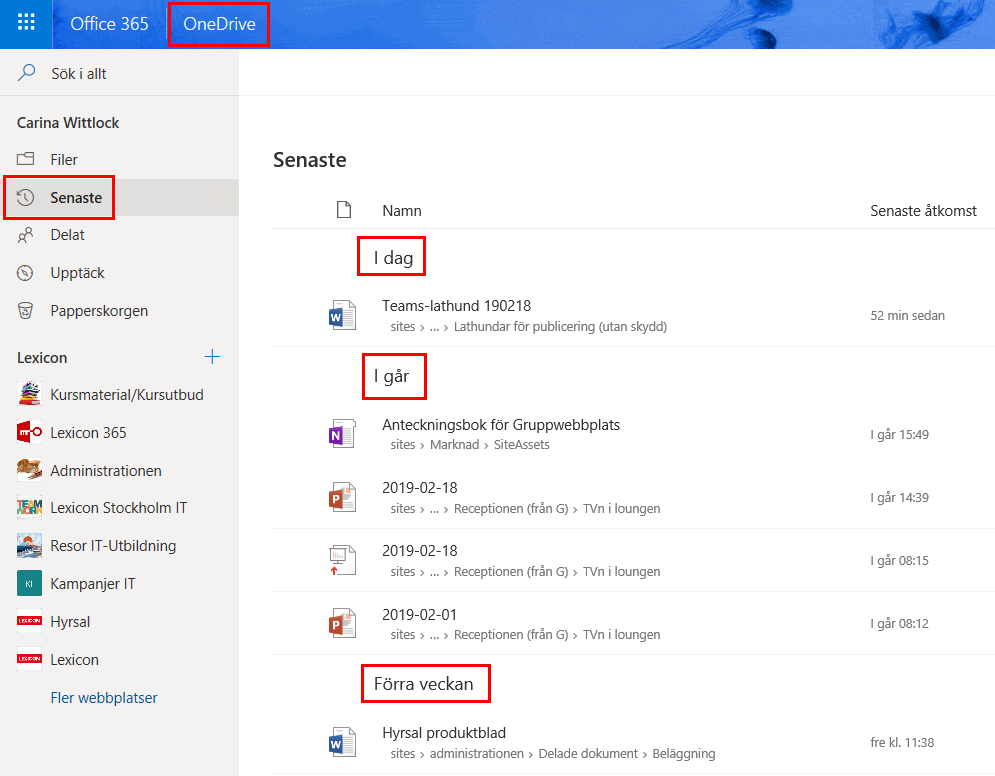Click the Kursmaterial/Kursutbud site icon
Viewport: 995px width, 776px height.
pos(29,394)
